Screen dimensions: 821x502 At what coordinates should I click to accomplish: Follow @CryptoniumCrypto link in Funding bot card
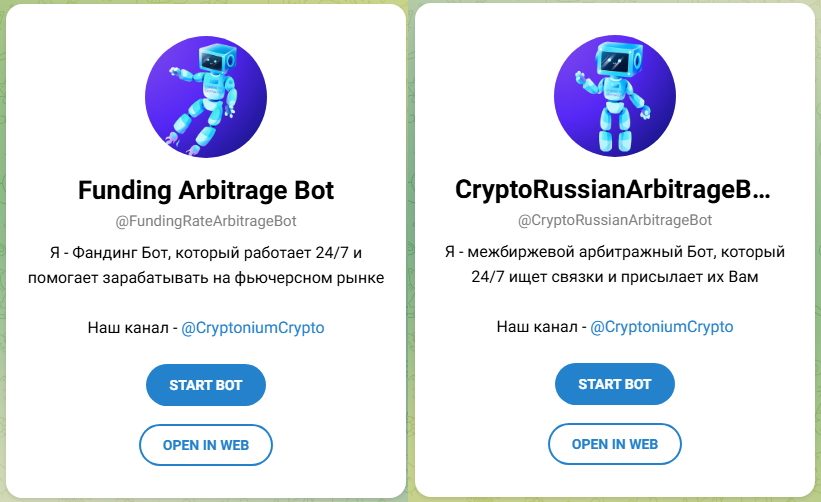(253, 328)
